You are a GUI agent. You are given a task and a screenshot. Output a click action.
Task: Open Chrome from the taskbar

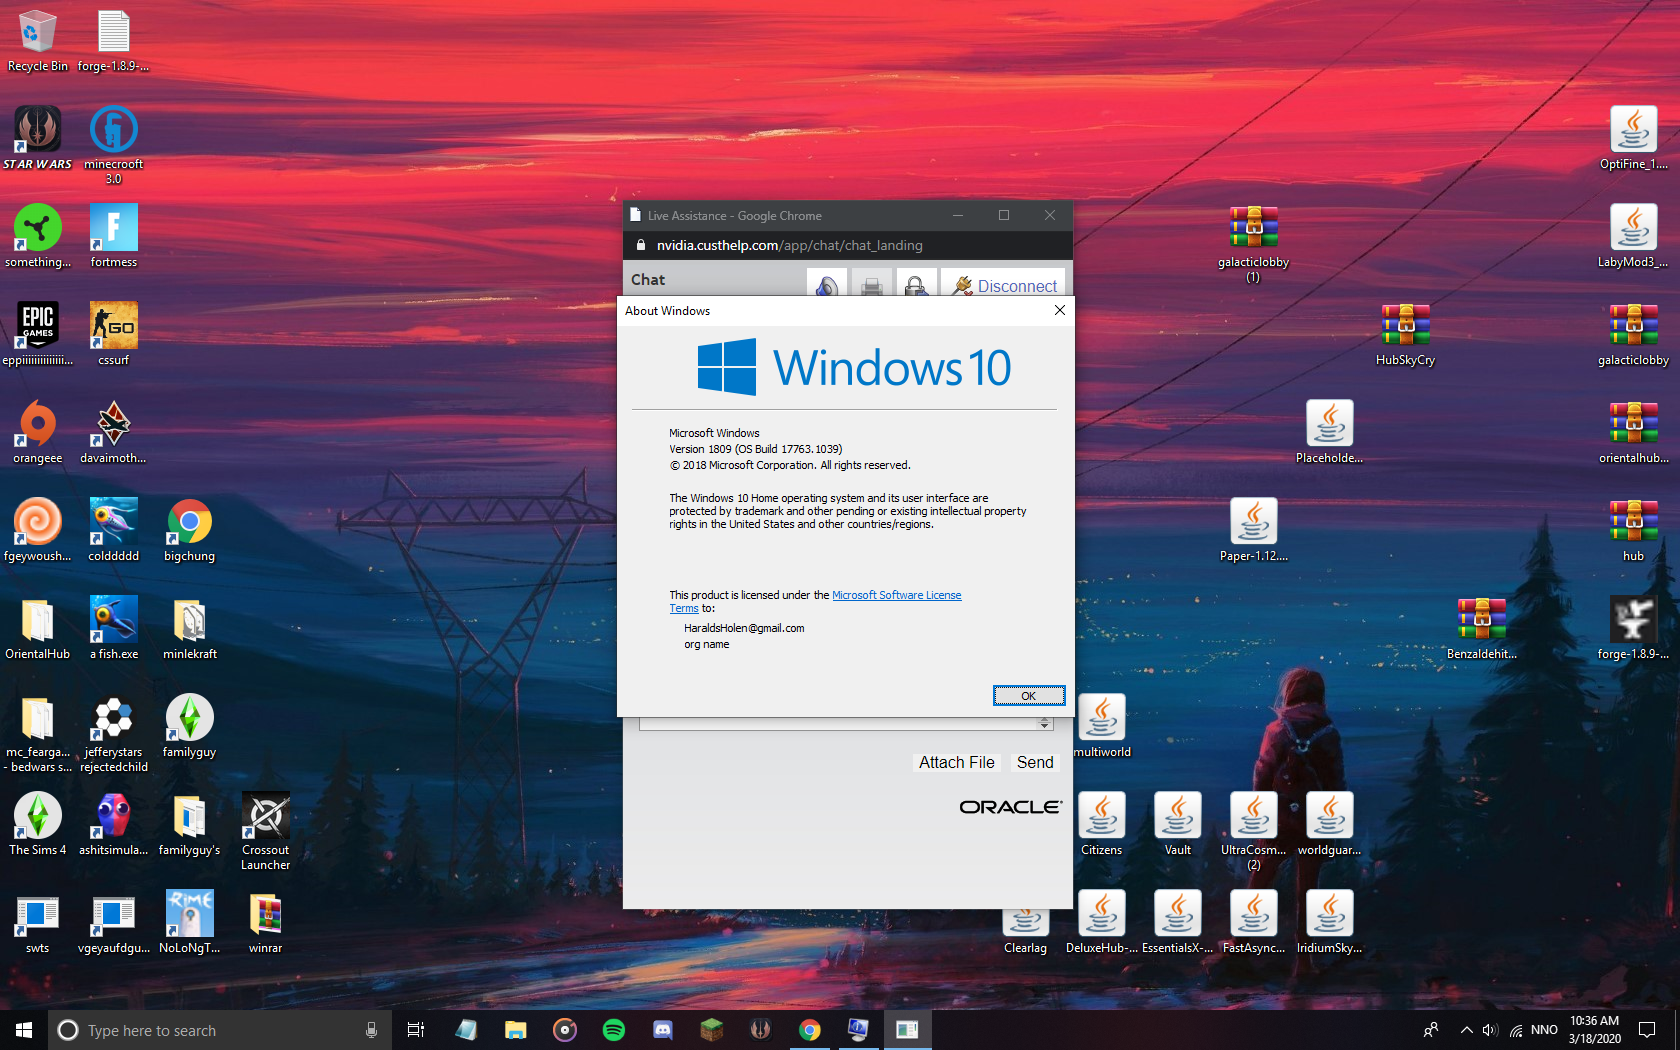pyautogui.click(x=809, y=1030)
